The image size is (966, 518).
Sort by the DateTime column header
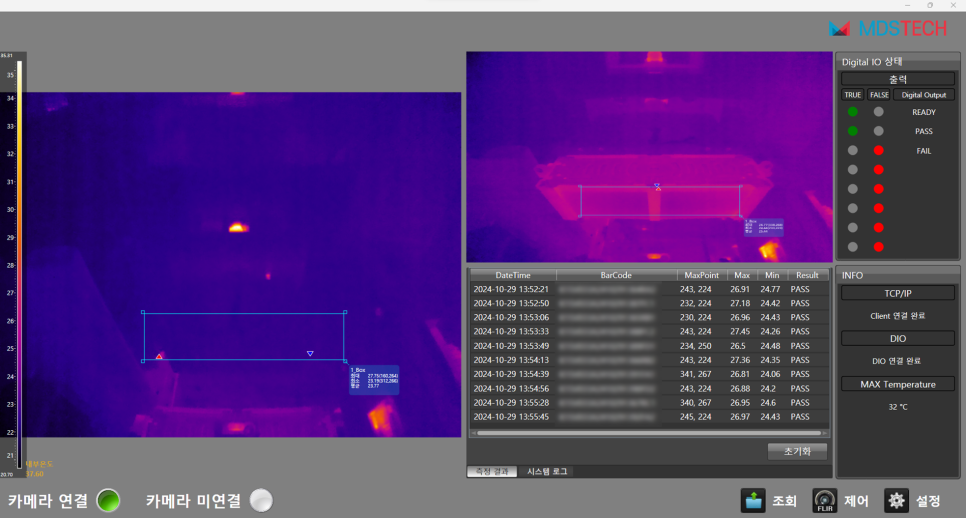click(513, 275)
